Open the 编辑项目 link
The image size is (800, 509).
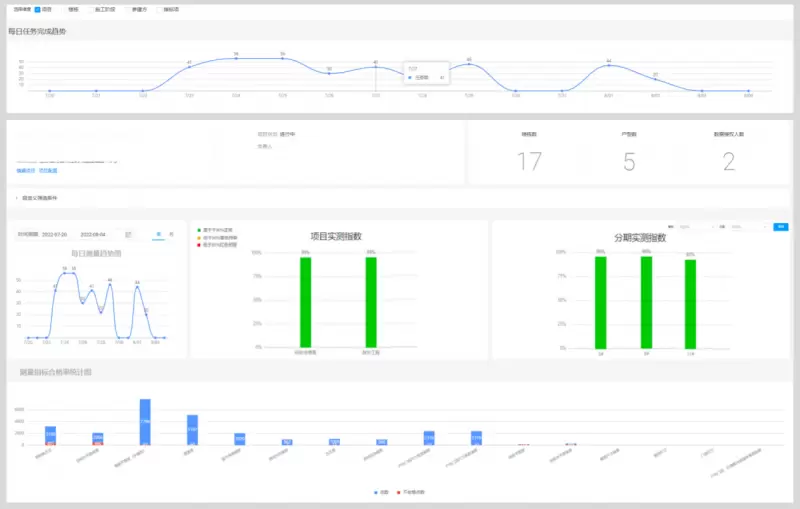click(x=25, y=171)
